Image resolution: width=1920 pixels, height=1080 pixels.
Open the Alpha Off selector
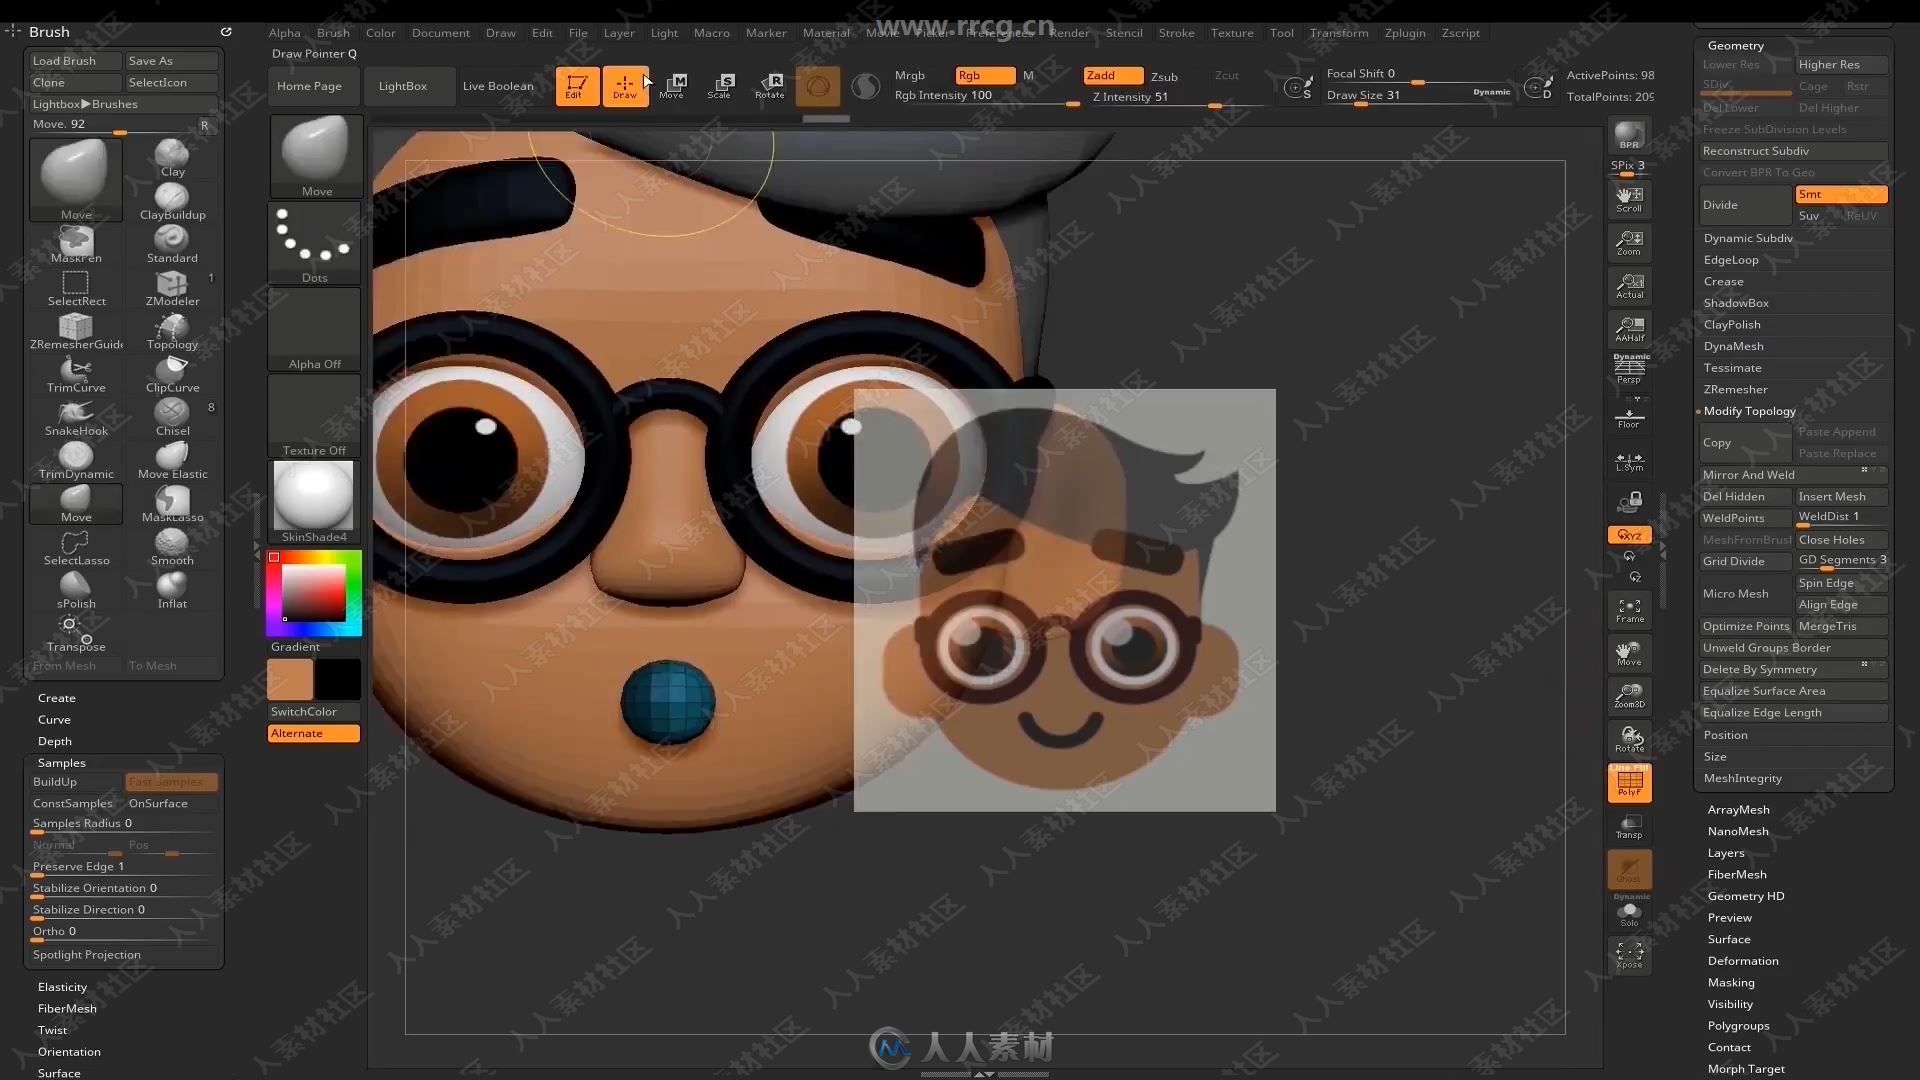pos(314,330)
